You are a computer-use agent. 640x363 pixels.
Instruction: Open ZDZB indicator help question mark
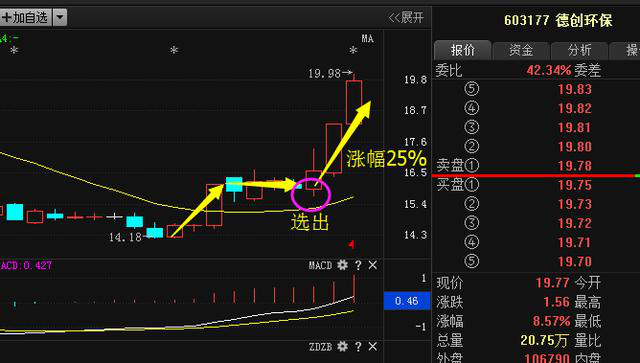point(358,347)
